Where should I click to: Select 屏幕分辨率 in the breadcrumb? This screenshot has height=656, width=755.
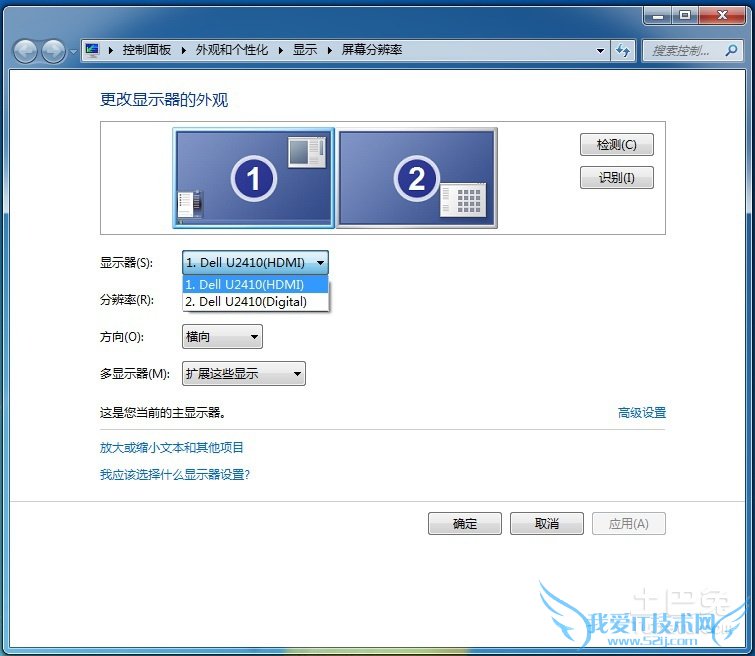click(x=372, y=50)
